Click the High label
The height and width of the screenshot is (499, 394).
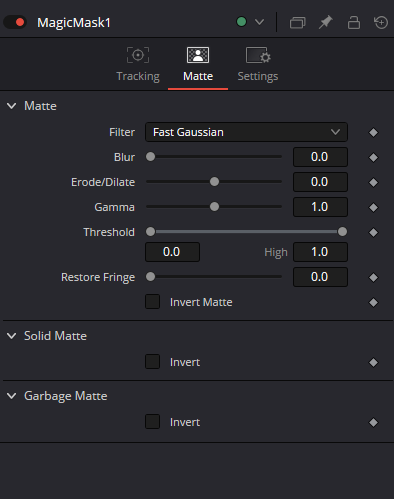(276, 252)
